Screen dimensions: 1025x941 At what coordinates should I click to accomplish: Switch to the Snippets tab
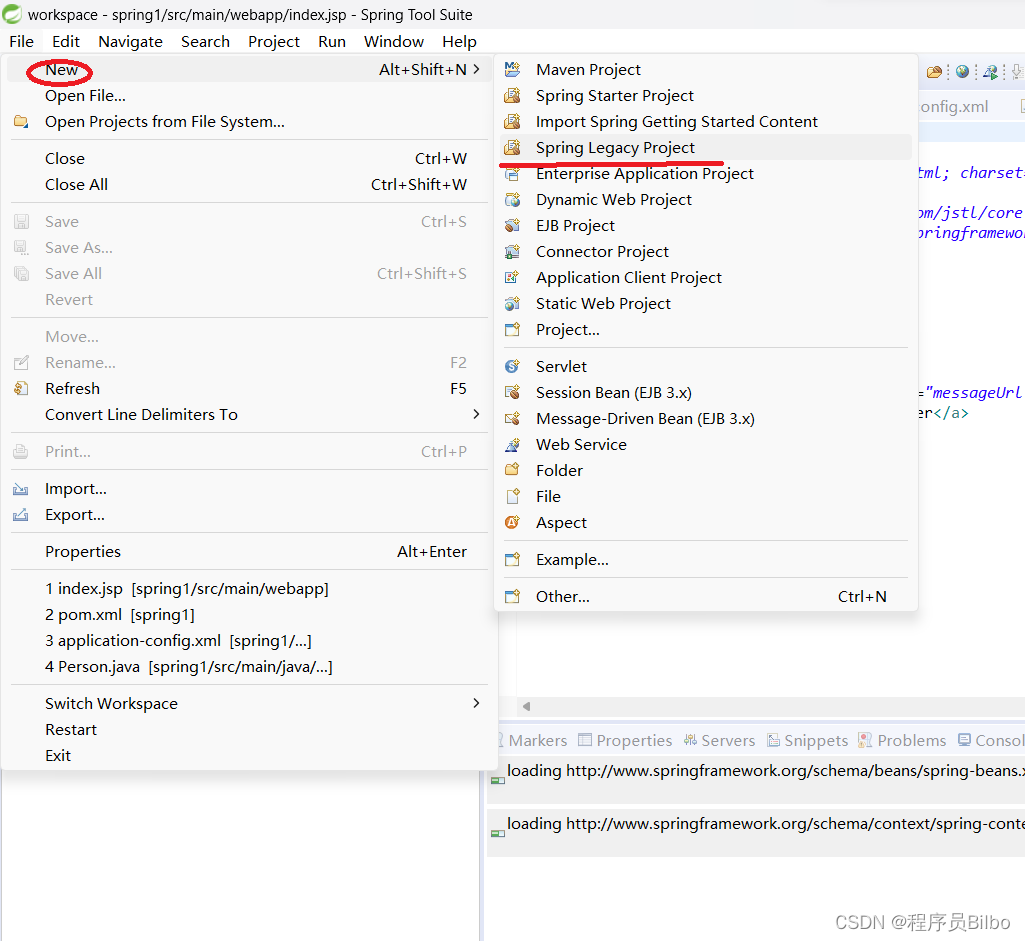(x=808, y=740)
